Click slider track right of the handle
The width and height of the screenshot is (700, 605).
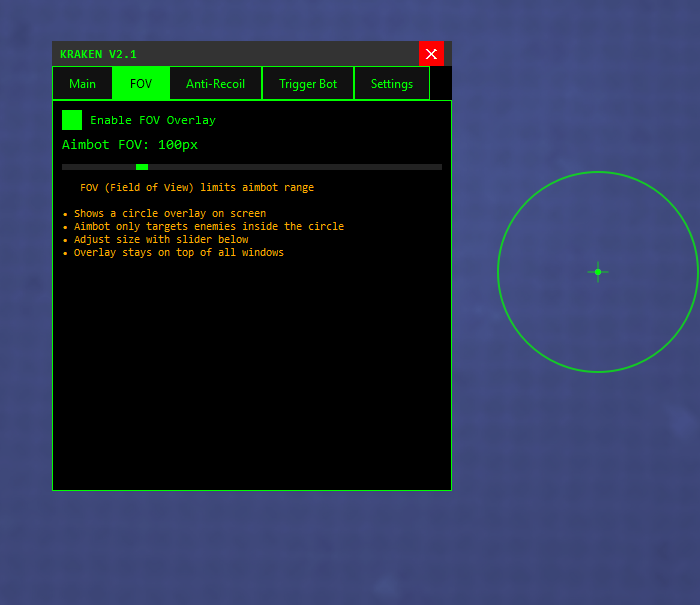(300, 167)
